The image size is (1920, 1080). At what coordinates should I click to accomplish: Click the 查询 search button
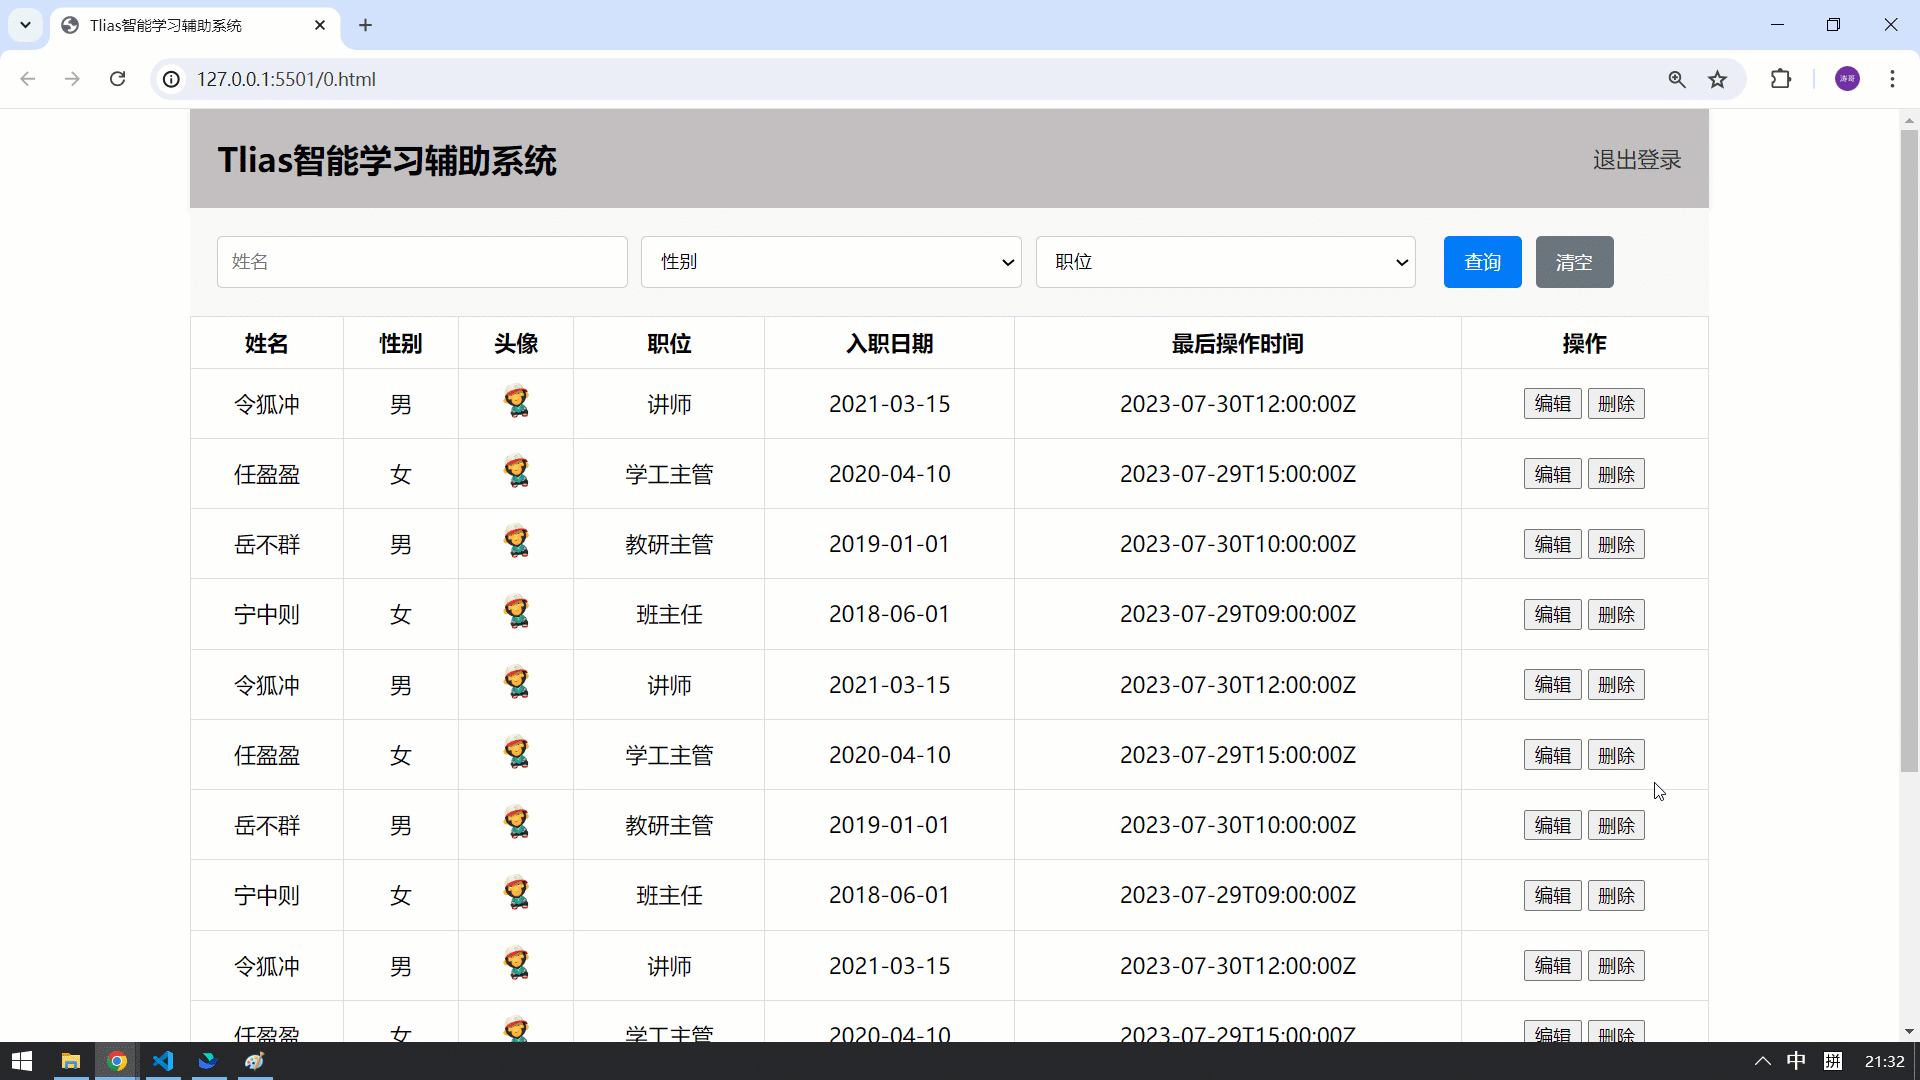(x=1482, y=262)
